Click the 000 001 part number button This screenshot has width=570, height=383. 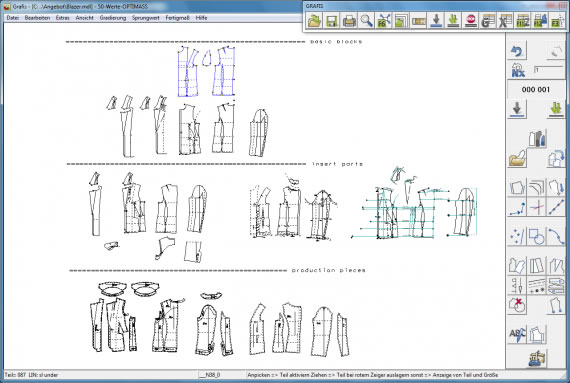[535, 90]
